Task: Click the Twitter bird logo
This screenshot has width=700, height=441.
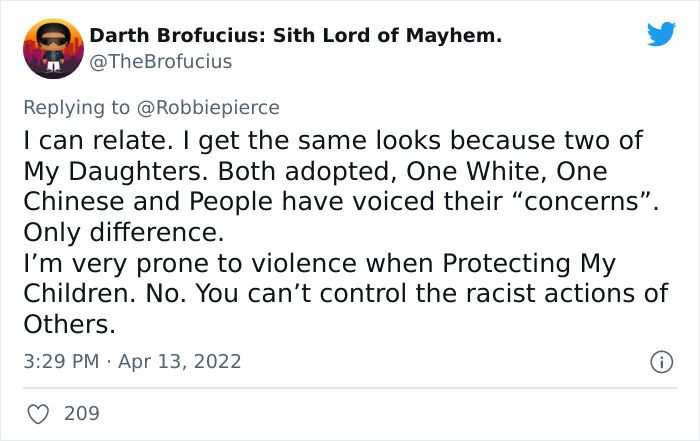Action: point(661,34)
